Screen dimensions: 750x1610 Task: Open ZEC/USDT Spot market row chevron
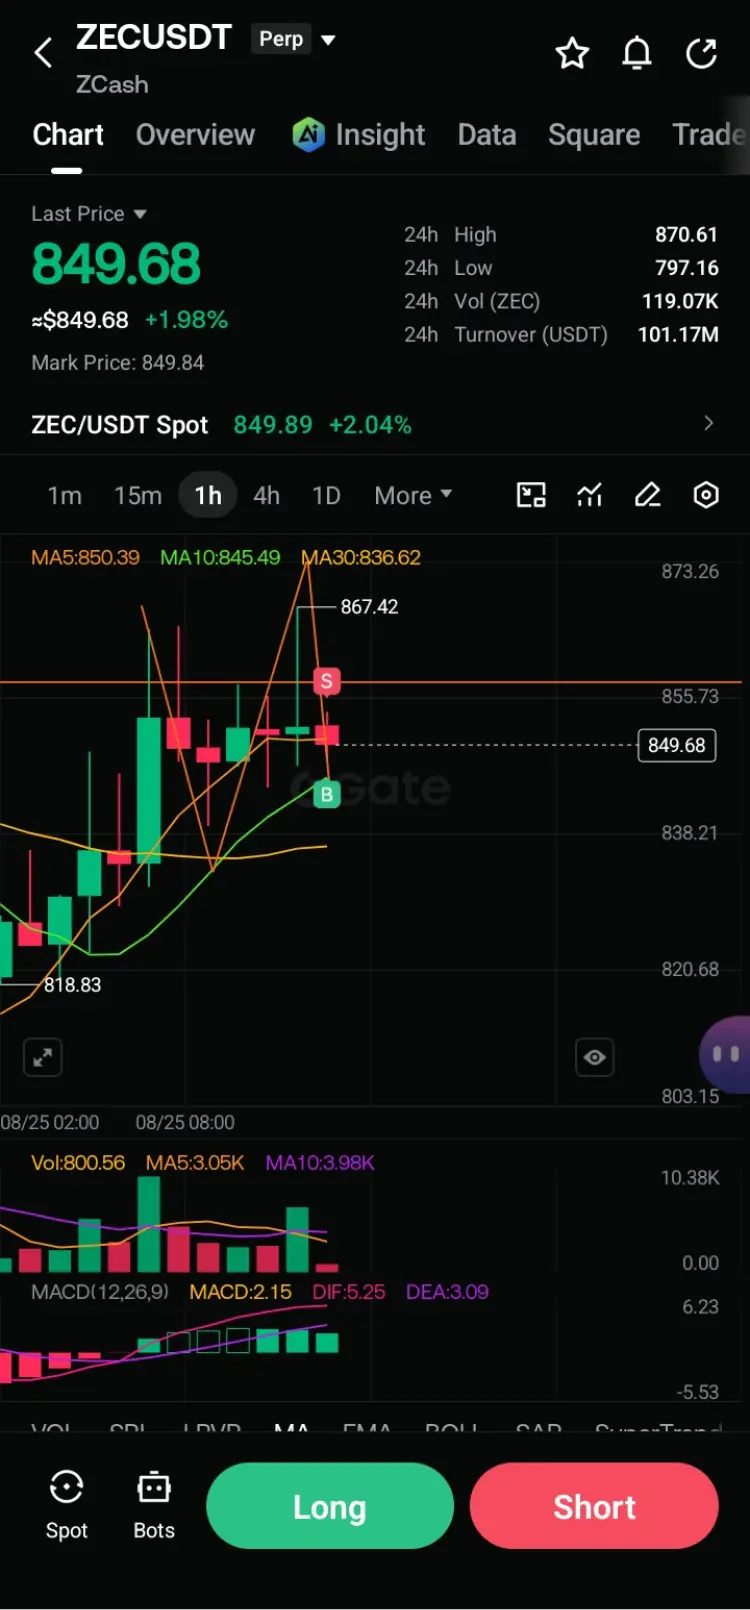[708, 423]
